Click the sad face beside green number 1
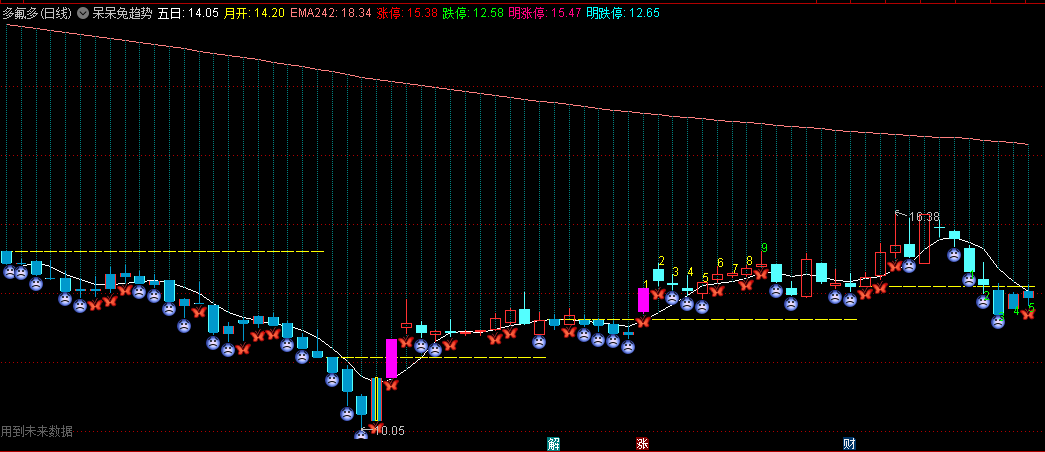Screen dimensions: 1045x452 [x=968, y=280]
